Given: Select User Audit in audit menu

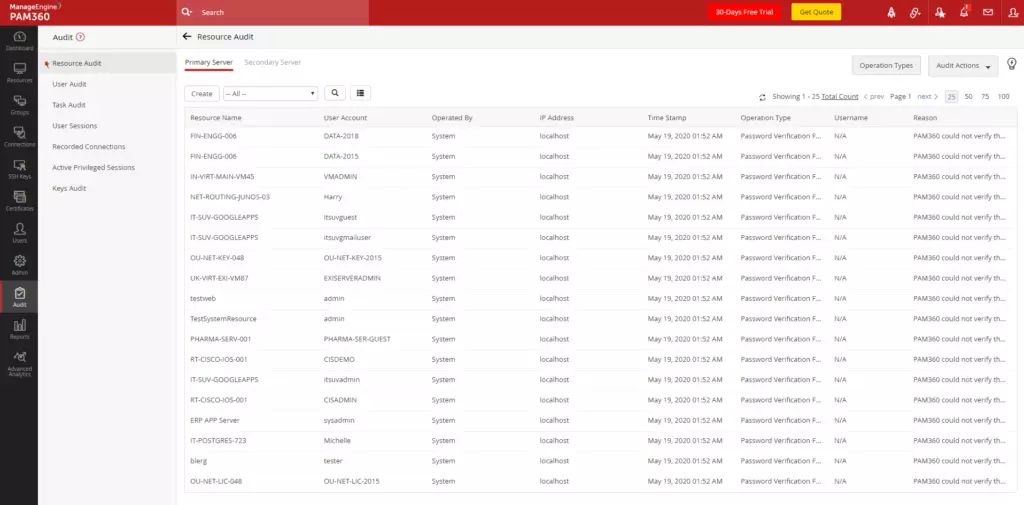Looking at the screenshot, I should tap(69, 84).
